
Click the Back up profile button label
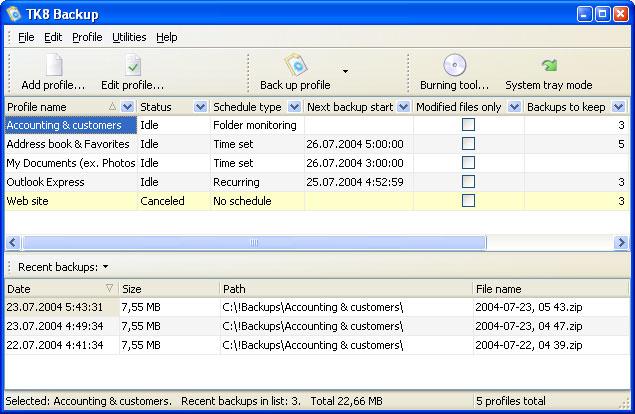295,85
